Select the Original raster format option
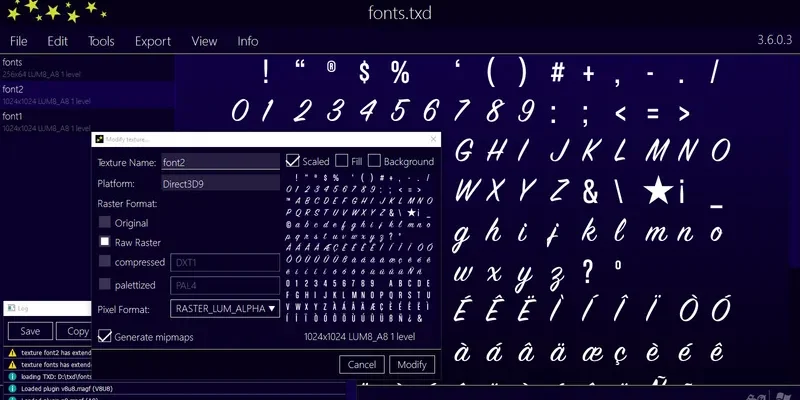This screenshot has height=400, width=800. click(105, 222)
